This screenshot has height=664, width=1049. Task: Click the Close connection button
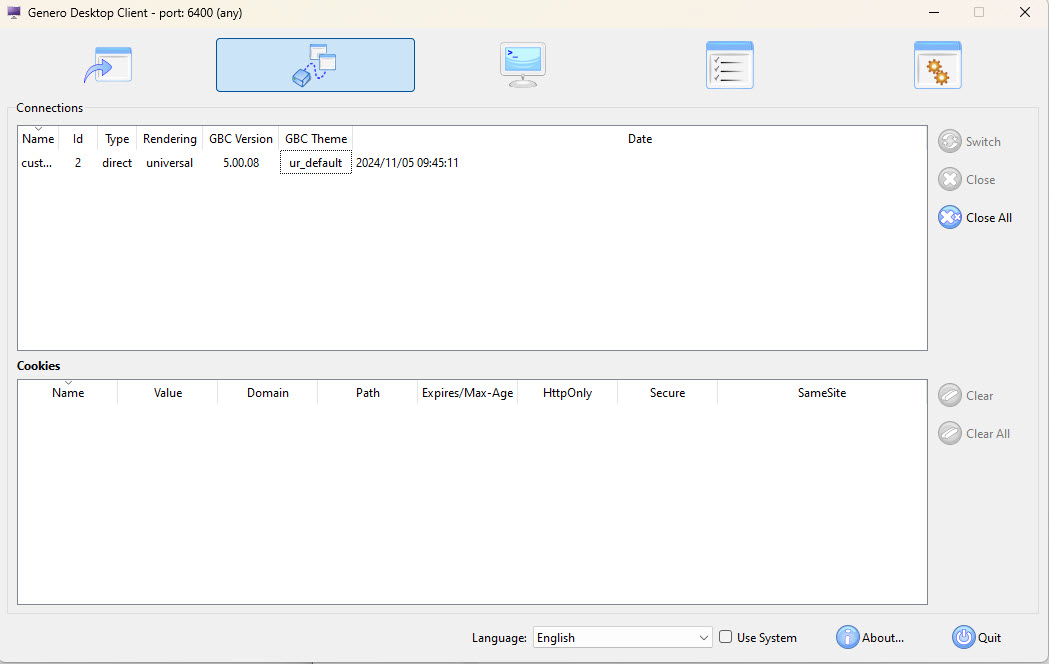[x=966, y=179]
